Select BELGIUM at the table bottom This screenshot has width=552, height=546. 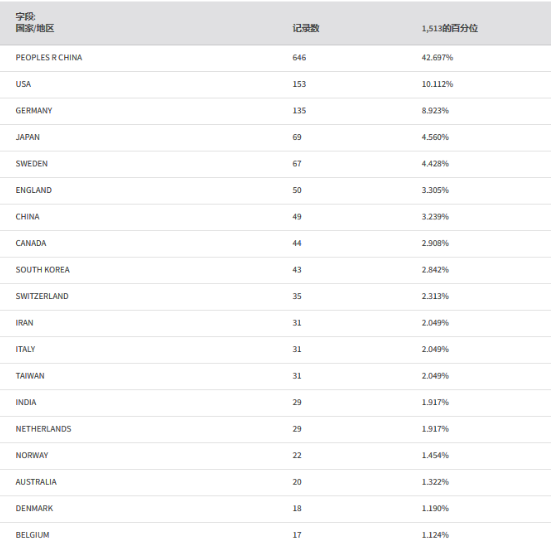coord(32,535)
